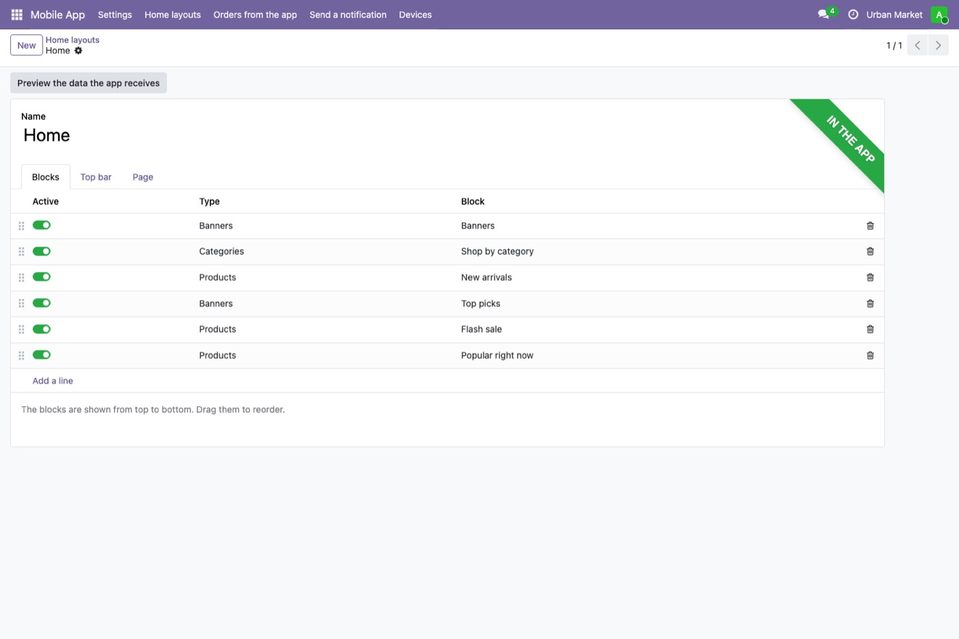This screenshot has height=639, width=959.
Task: Add a line to blocks
Action: (x=53, y=380)
